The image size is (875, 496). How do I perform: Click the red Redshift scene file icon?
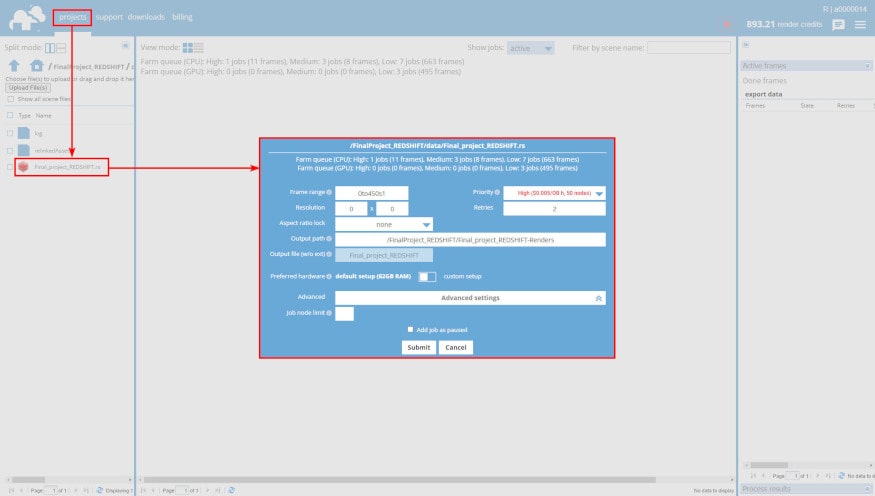23,166
